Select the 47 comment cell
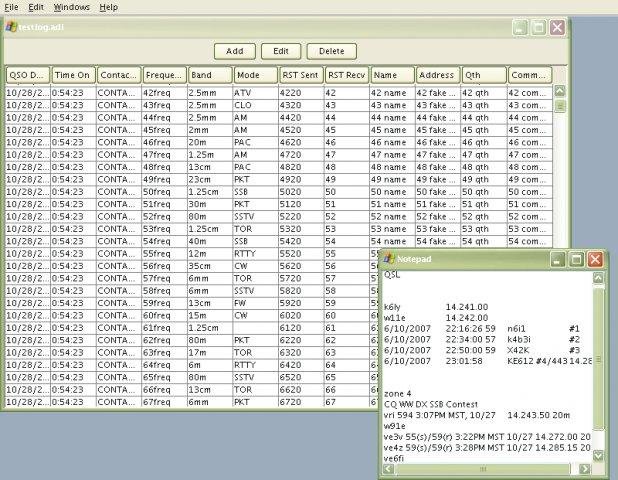618x480 pixels. (x=529, y=154)
